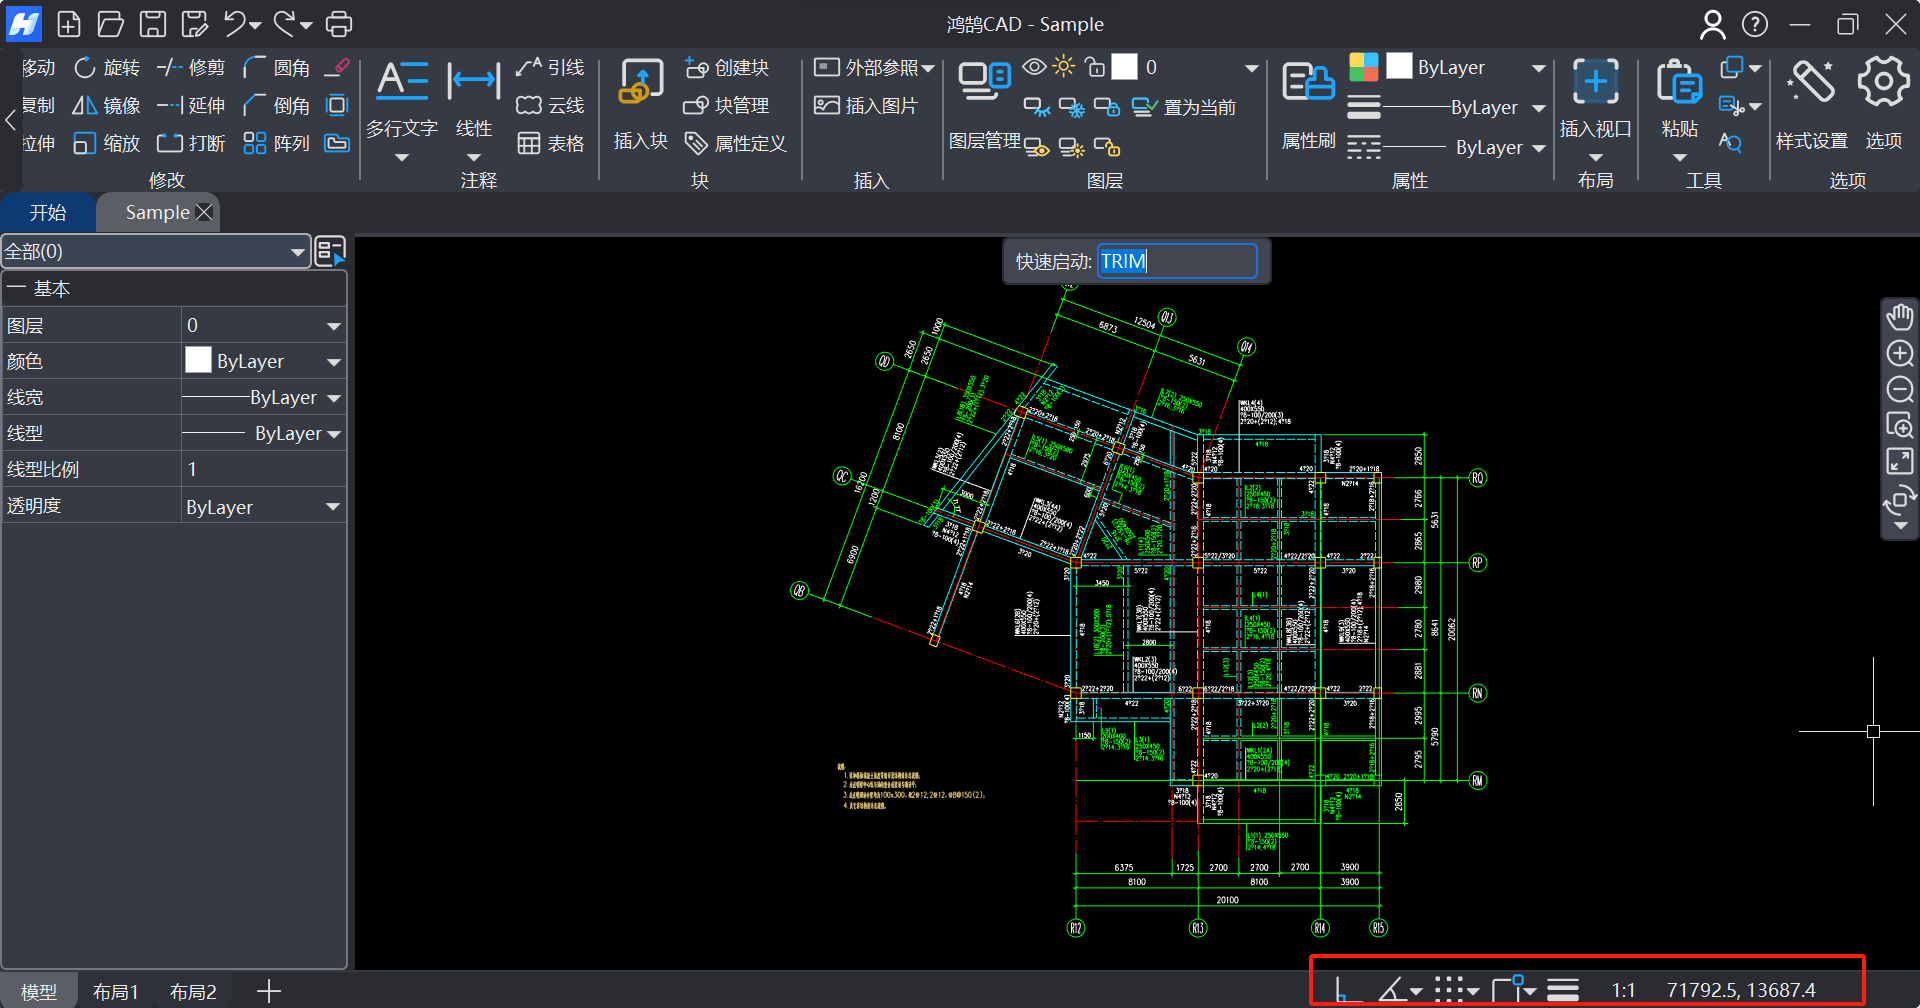Switch to the 布局1 layout tab
Viewport: 1920px width, 1008px height.
click(x=115, y=991)
